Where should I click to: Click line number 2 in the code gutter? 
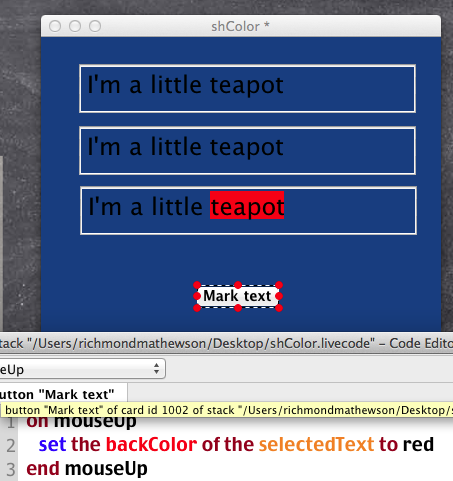click(11, 445)
